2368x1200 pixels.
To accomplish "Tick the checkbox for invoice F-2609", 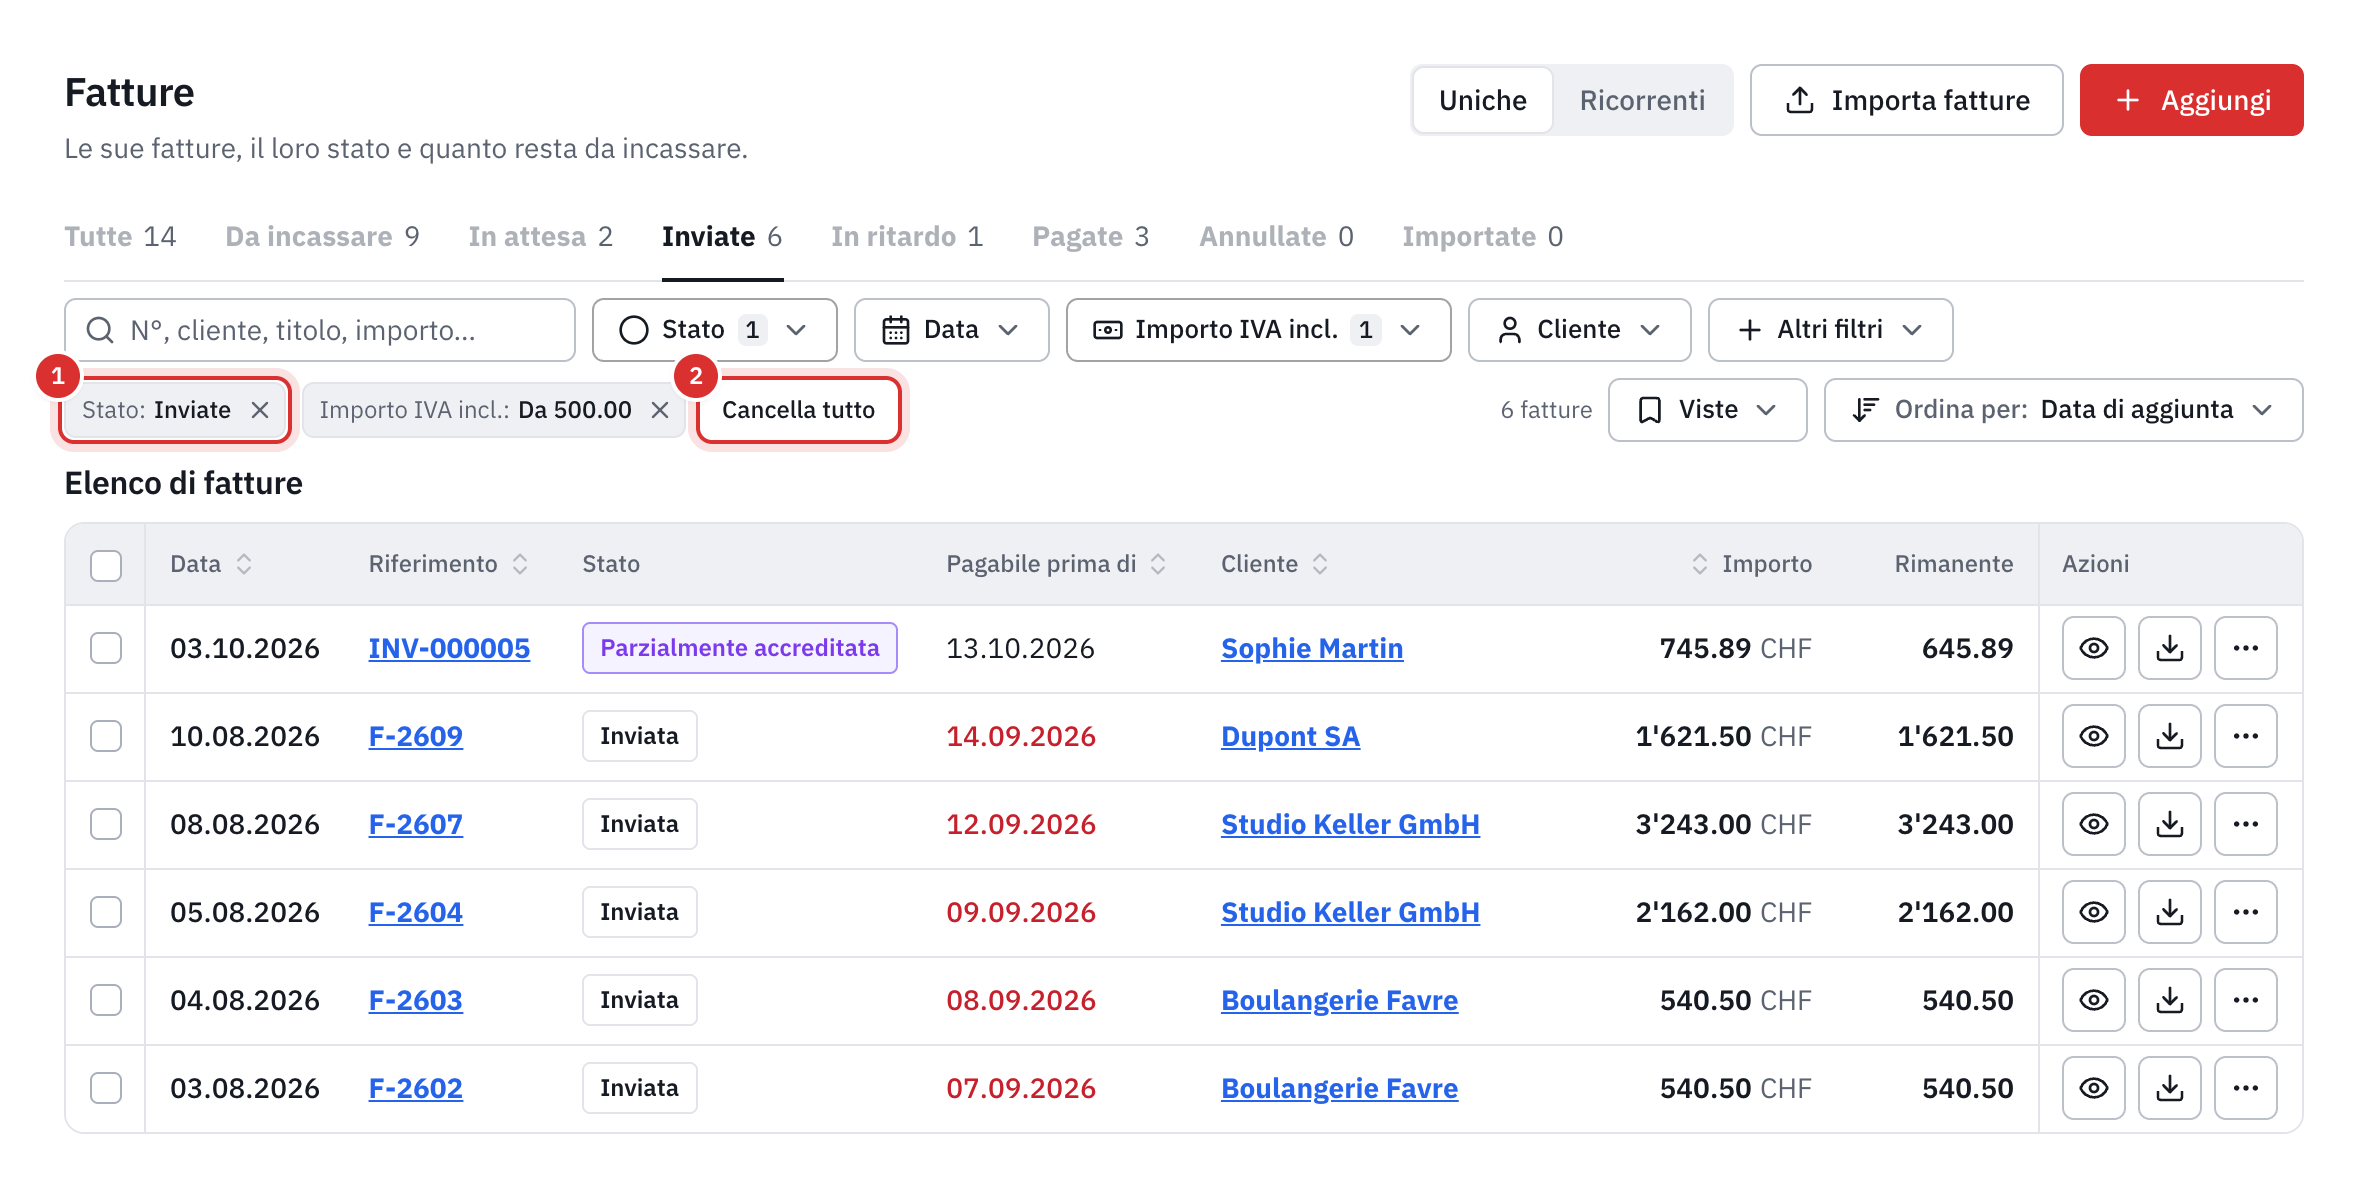I will pyautogui.click(x=106, y=736).
